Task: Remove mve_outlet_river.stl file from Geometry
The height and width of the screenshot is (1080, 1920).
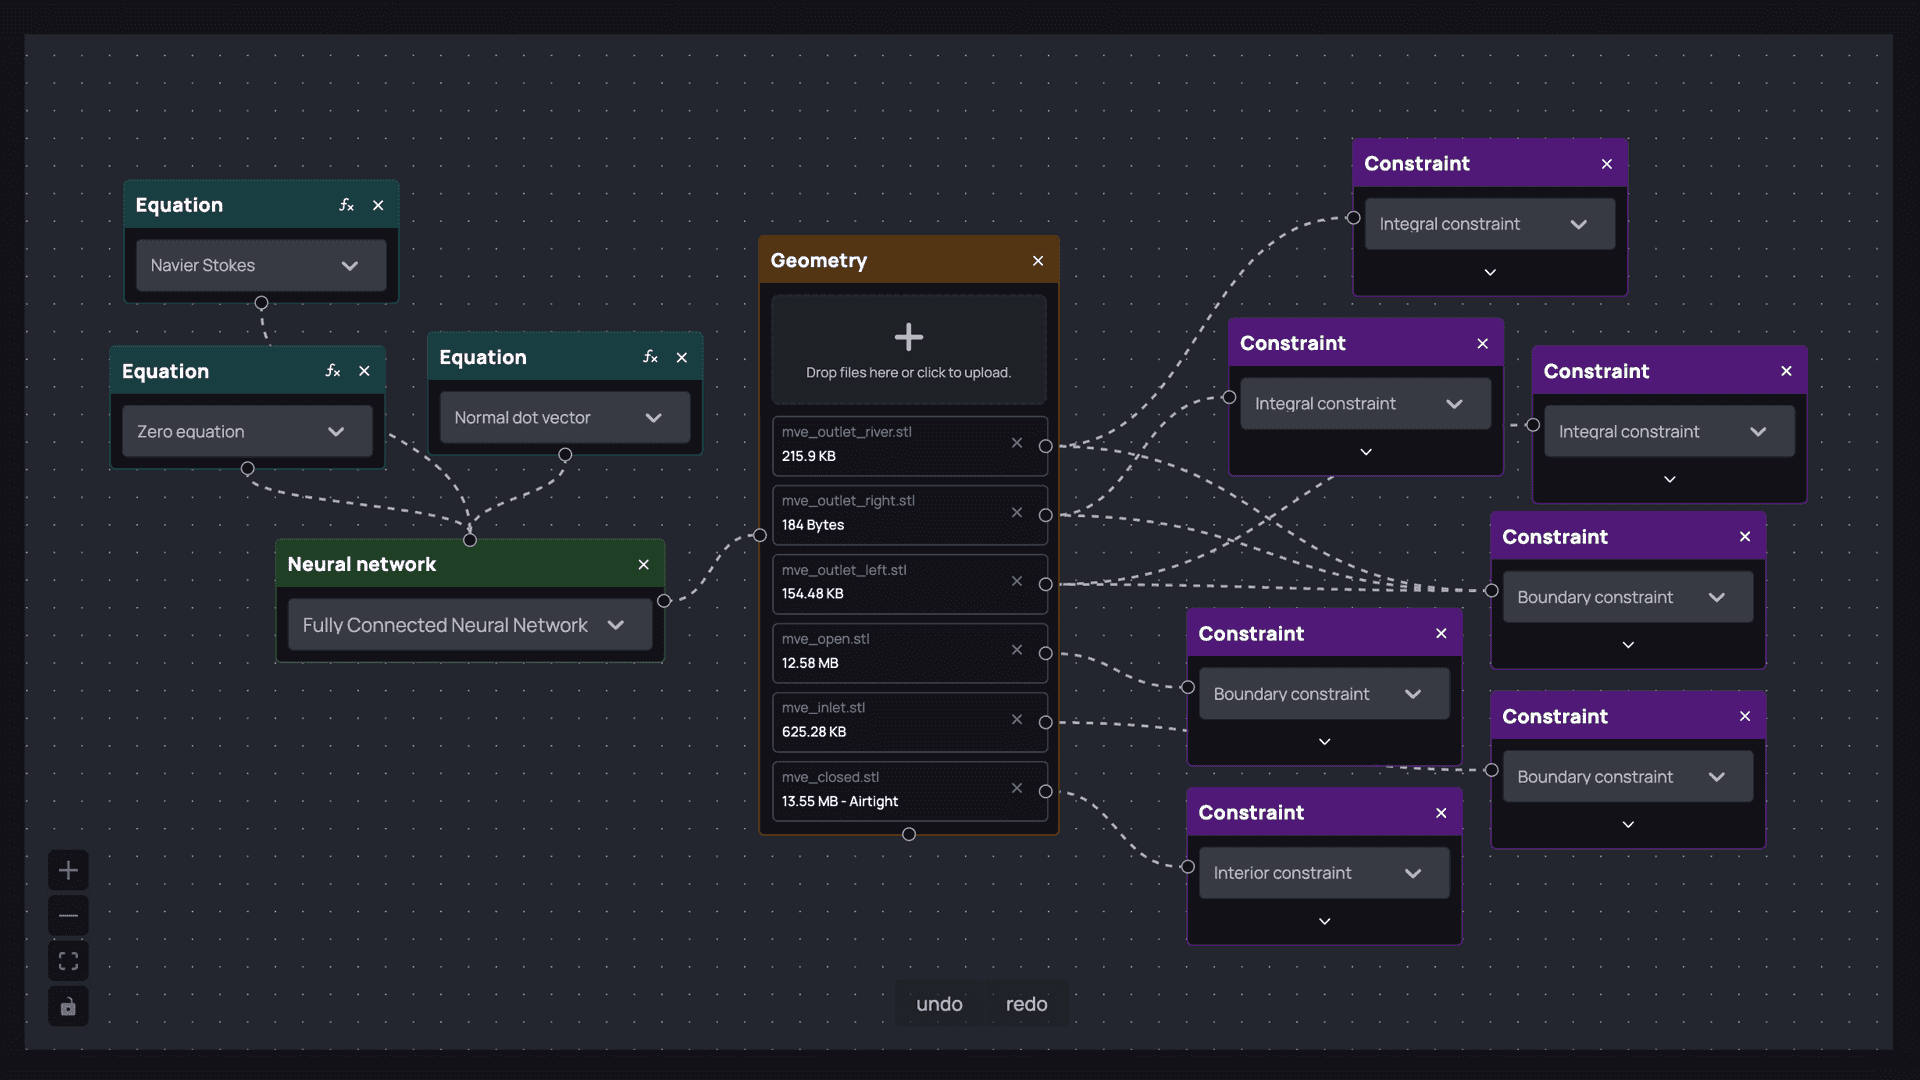Action: click(1017, 443)
